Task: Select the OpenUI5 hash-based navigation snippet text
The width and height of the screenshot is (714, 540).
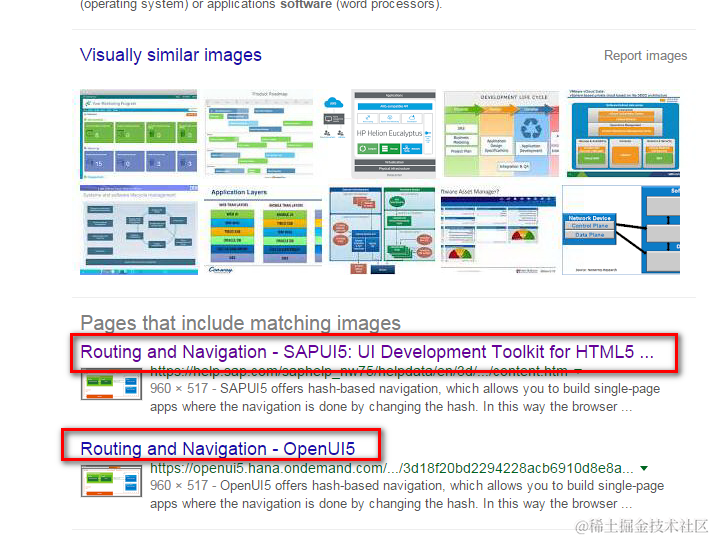Action: (407, 494)
